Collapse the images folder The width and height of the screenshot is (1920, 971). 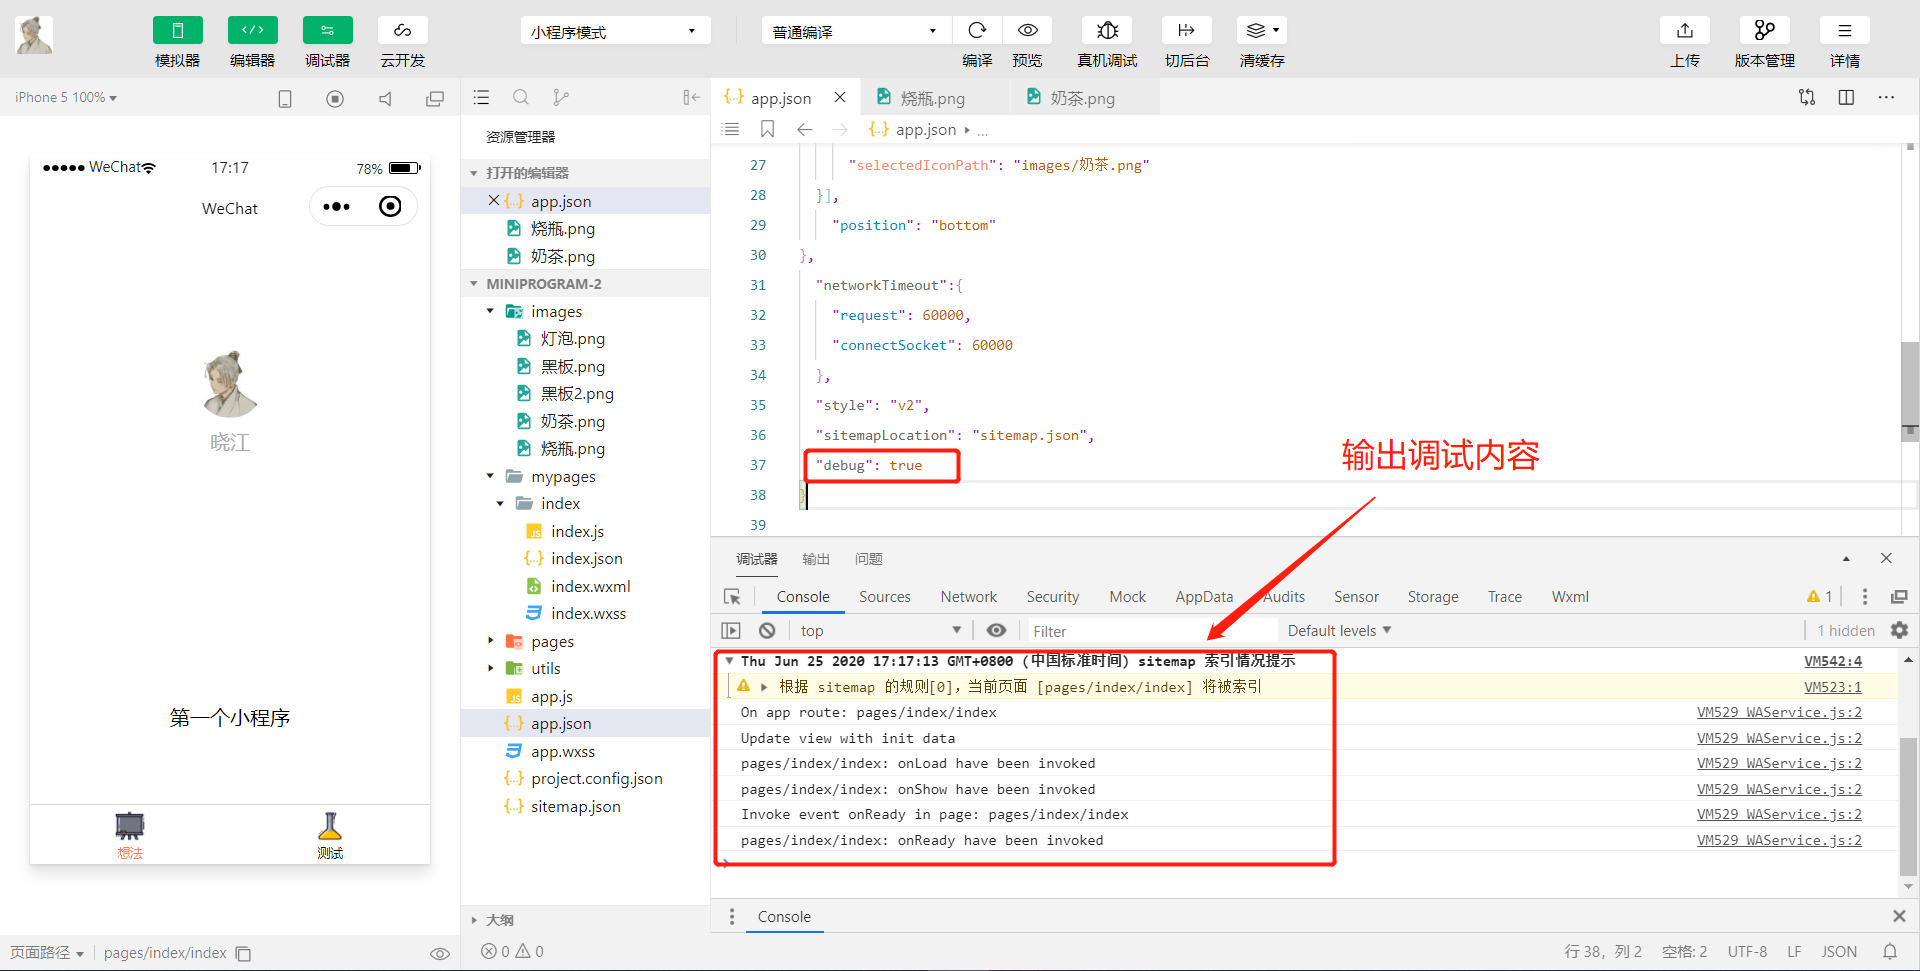point(490,311)
